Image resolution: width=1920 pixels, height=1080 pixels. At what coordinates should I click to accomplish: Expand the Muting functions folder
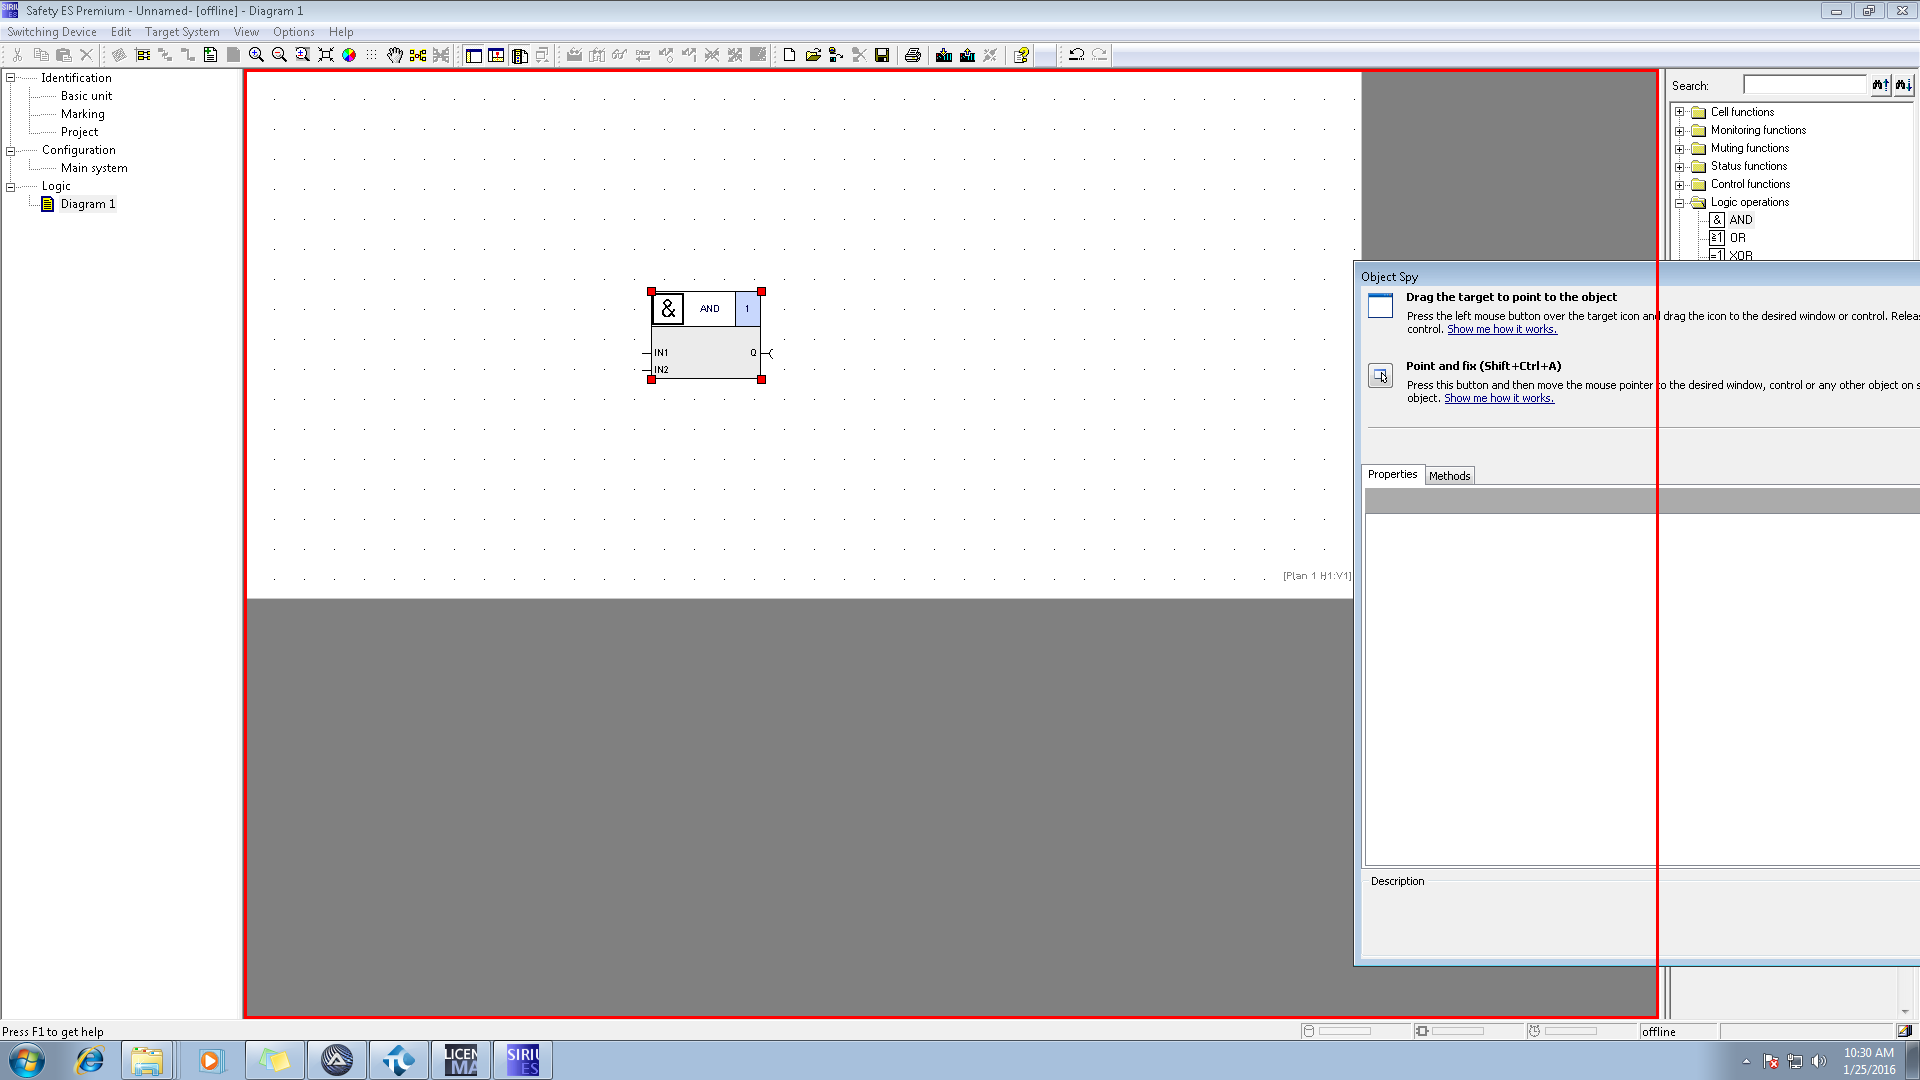(1680, 149)
